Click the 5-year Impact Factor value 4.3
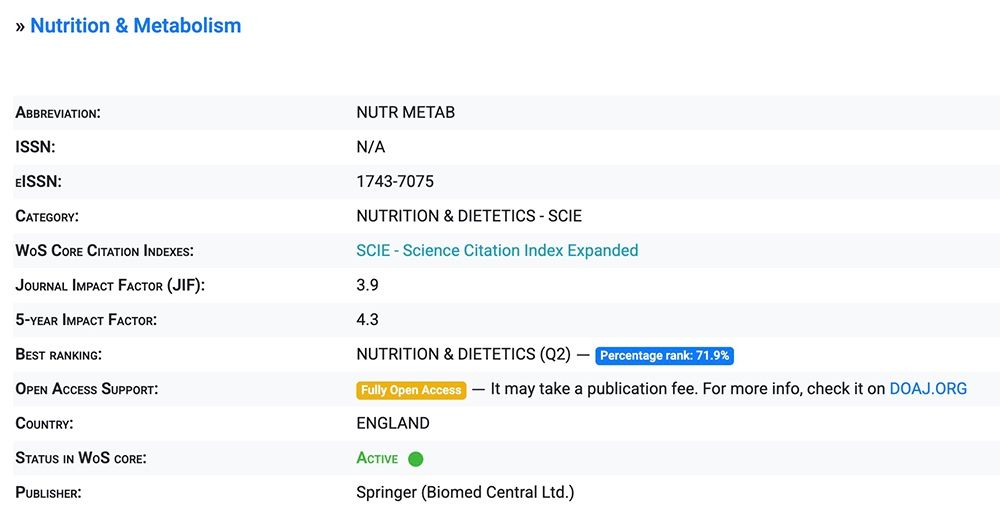1000x512 pixels. pos(367,320)
